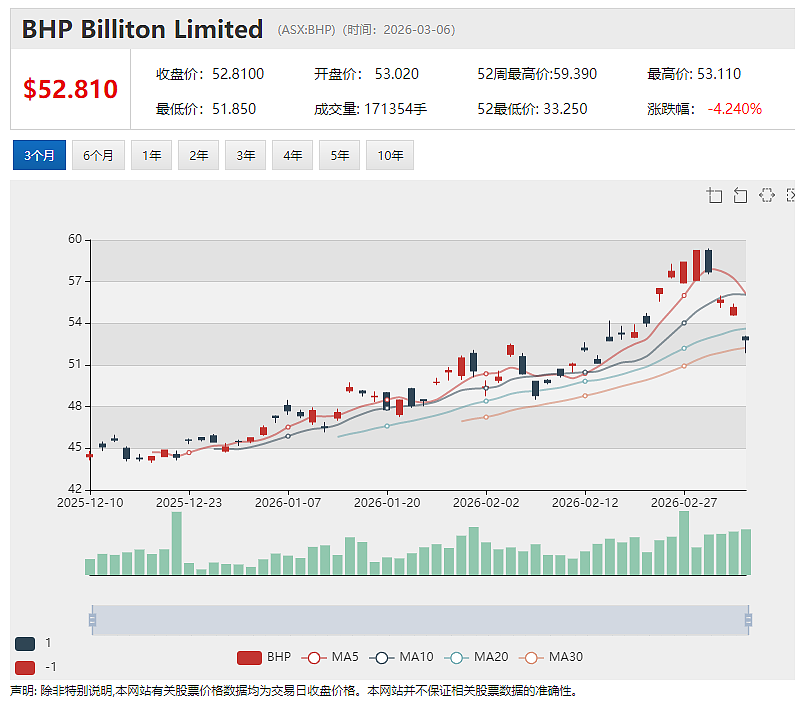Click the y-axis label 54
This screenshot has height=709, width=806.
(75, 322)
